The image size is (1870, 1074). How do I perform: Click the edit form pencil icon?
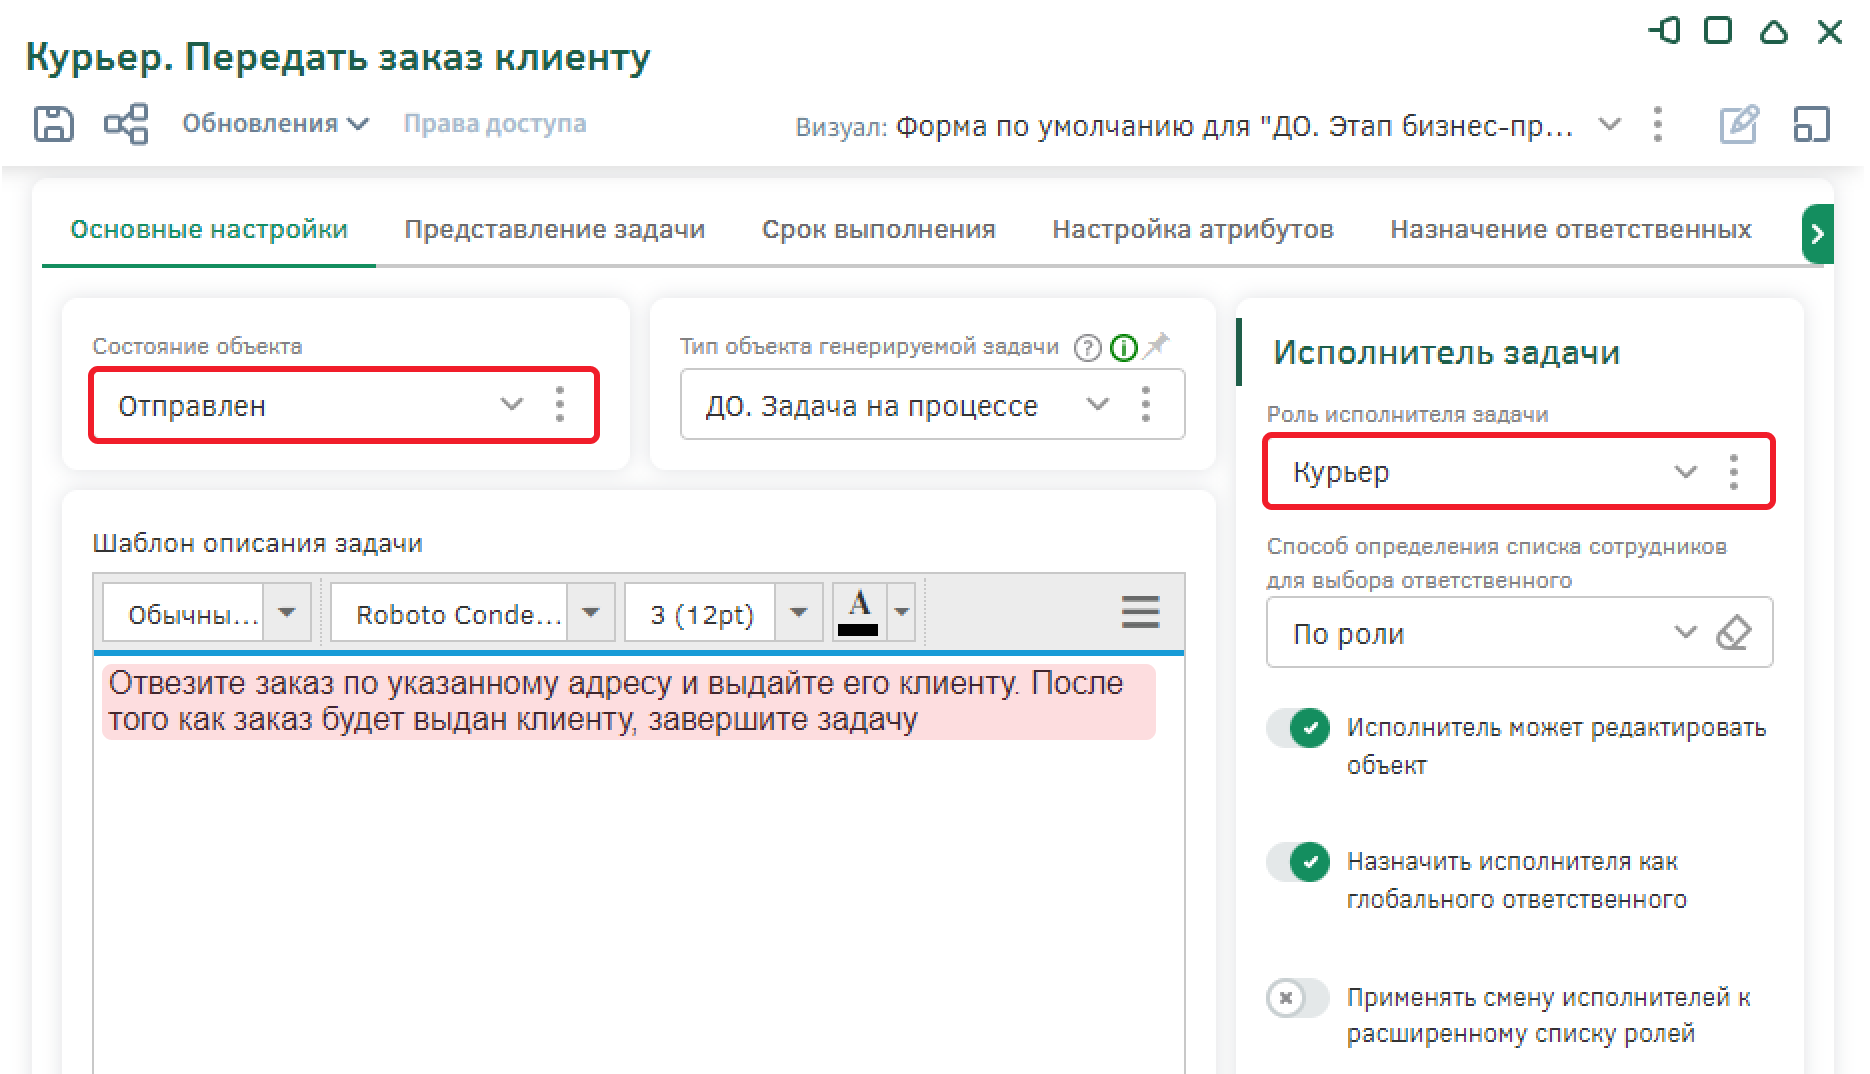tap(1738, 126)
